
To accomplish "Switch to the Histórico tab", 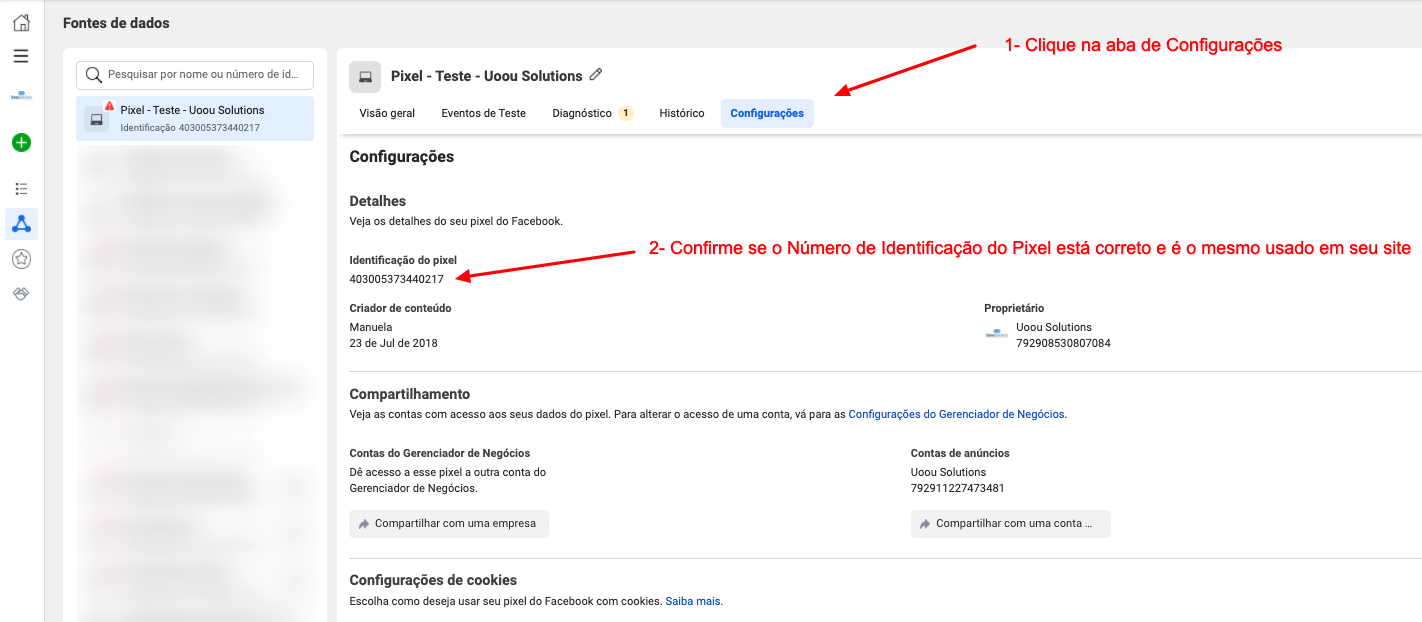I will pyautogui.click(x=682, y=113).
